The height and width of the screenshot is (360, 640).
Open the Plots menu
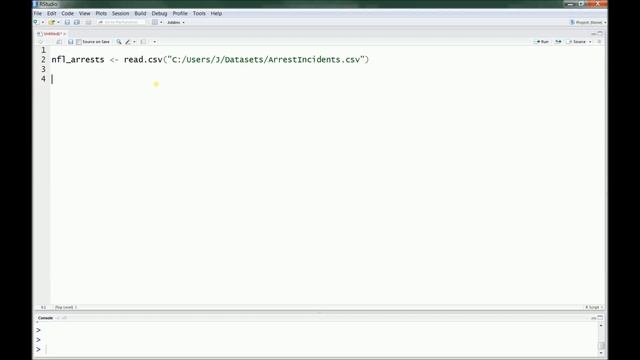101,13
